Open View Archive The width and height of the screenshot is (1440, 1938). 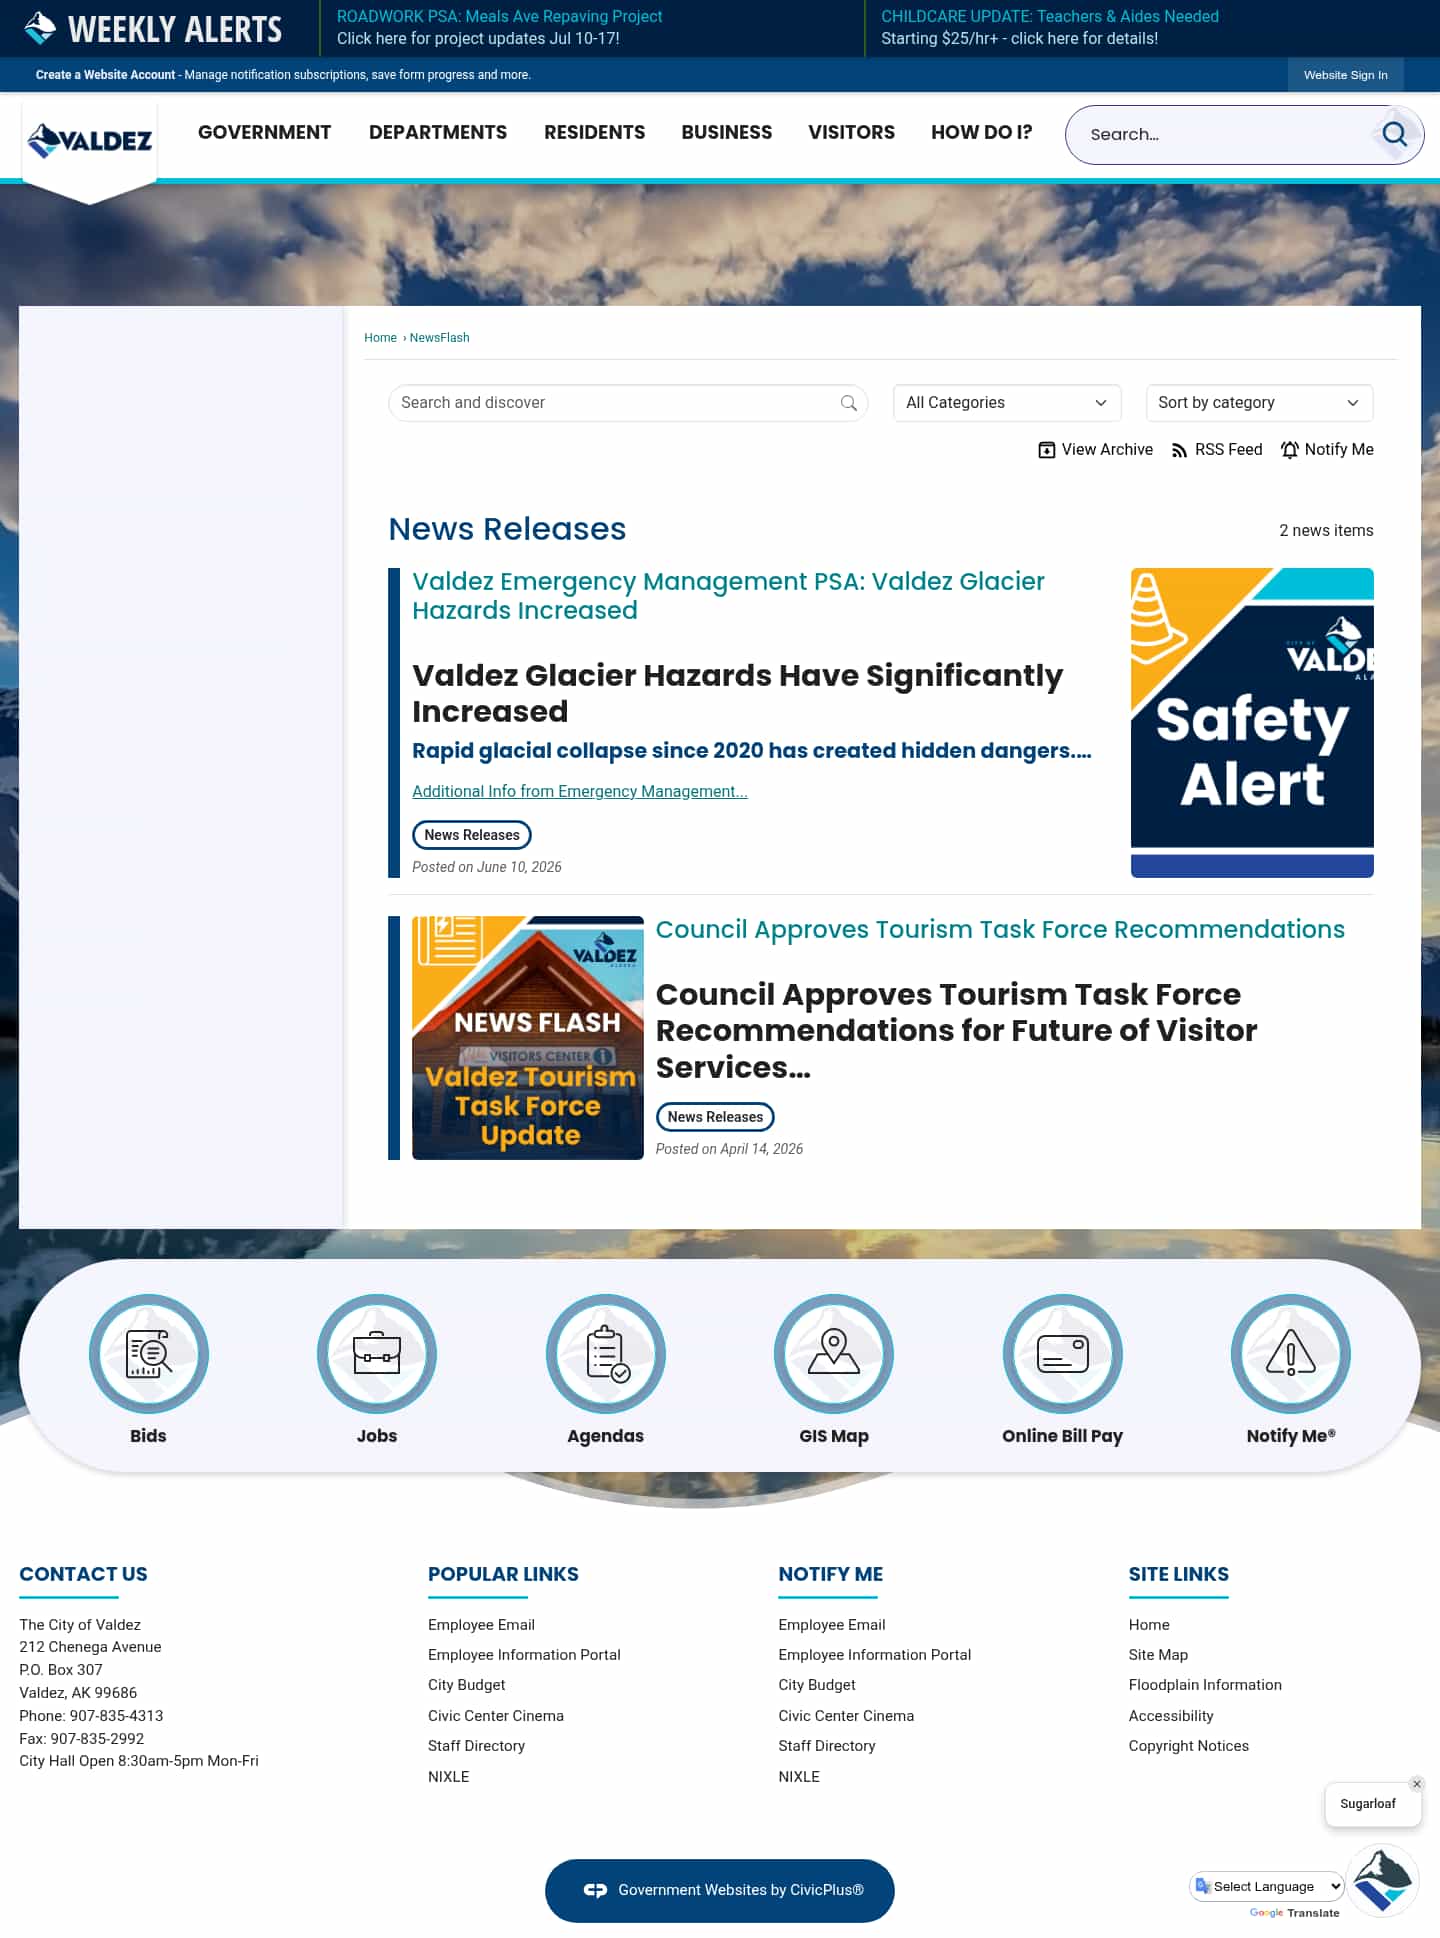point(1095,450)
